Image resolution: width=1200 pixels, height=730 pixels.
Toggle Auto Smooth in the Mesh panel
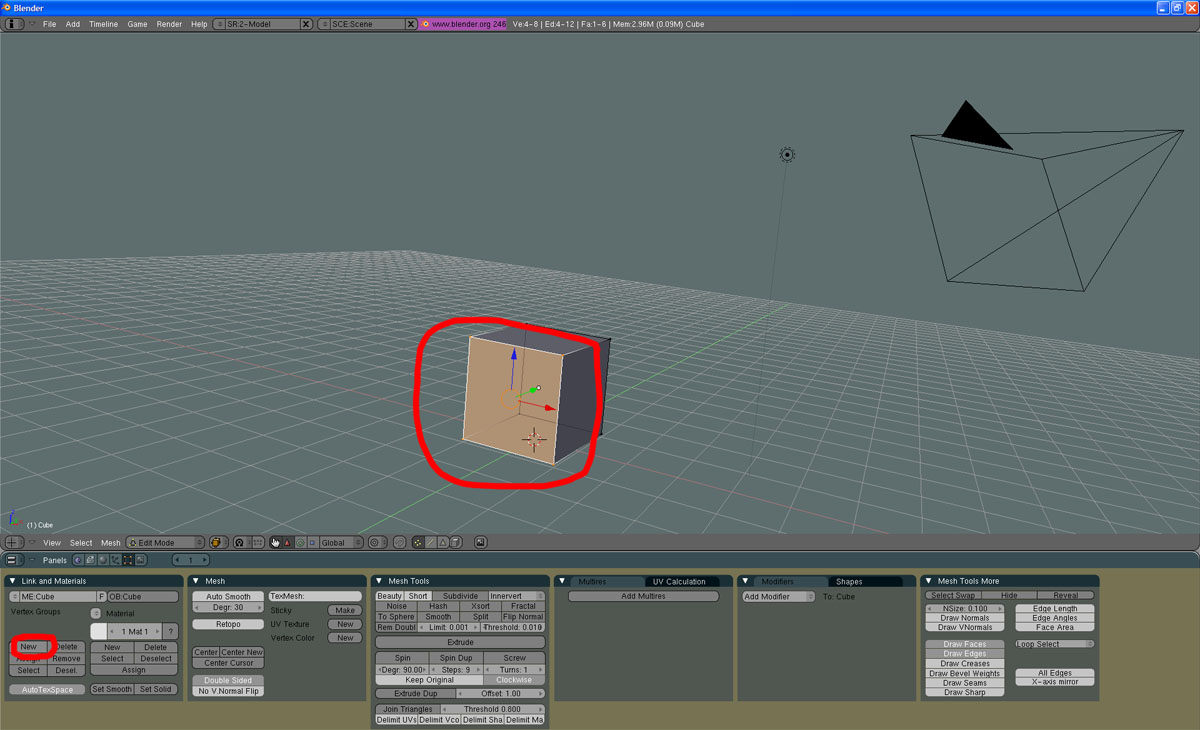228,596
